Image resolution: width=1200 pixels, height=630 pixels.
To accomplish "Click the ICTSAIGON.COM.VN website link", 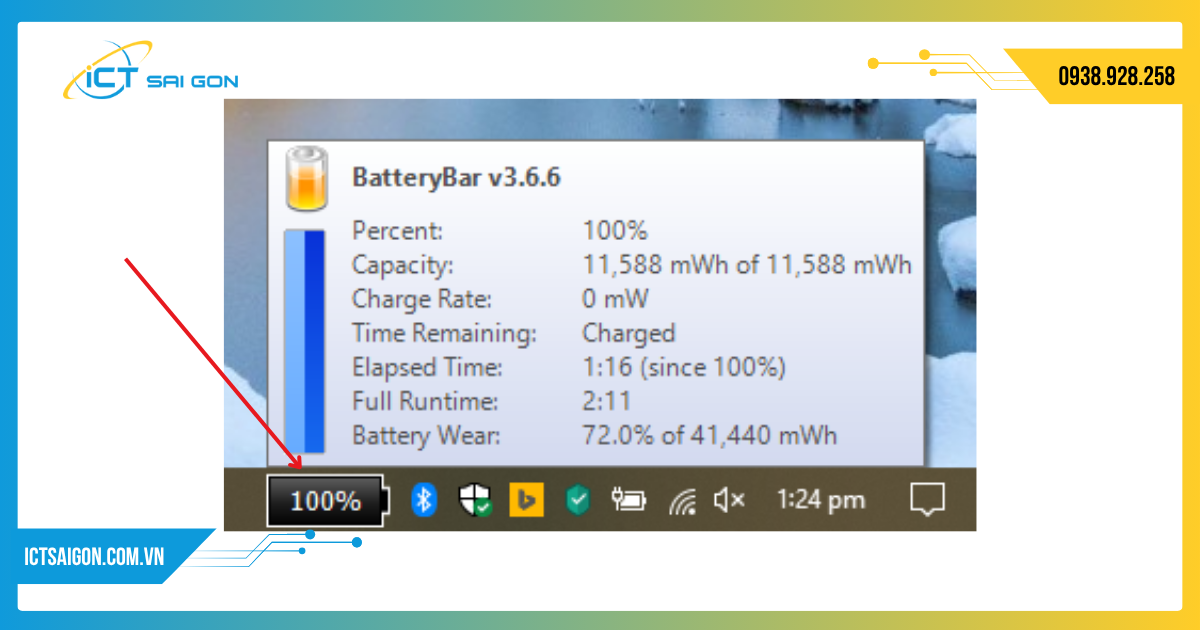I will click(93, 557).
